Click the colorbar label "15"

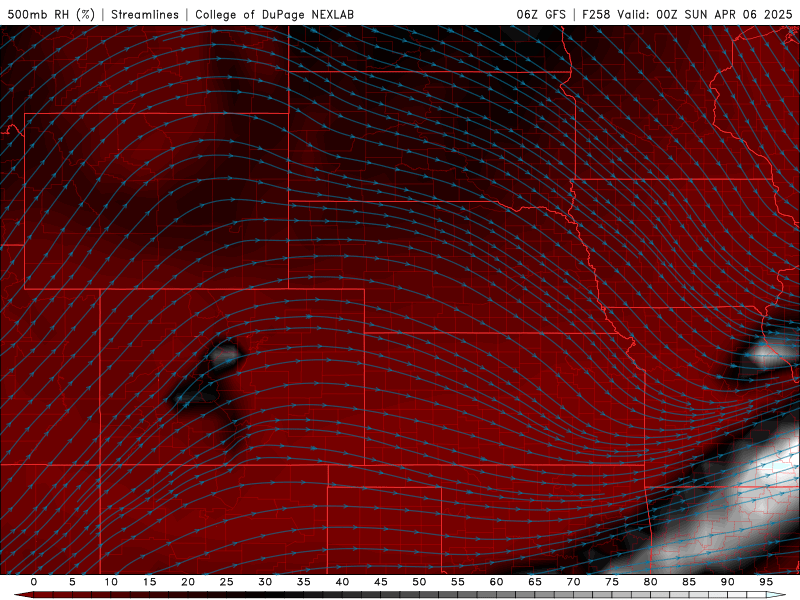tap(149, 582)
